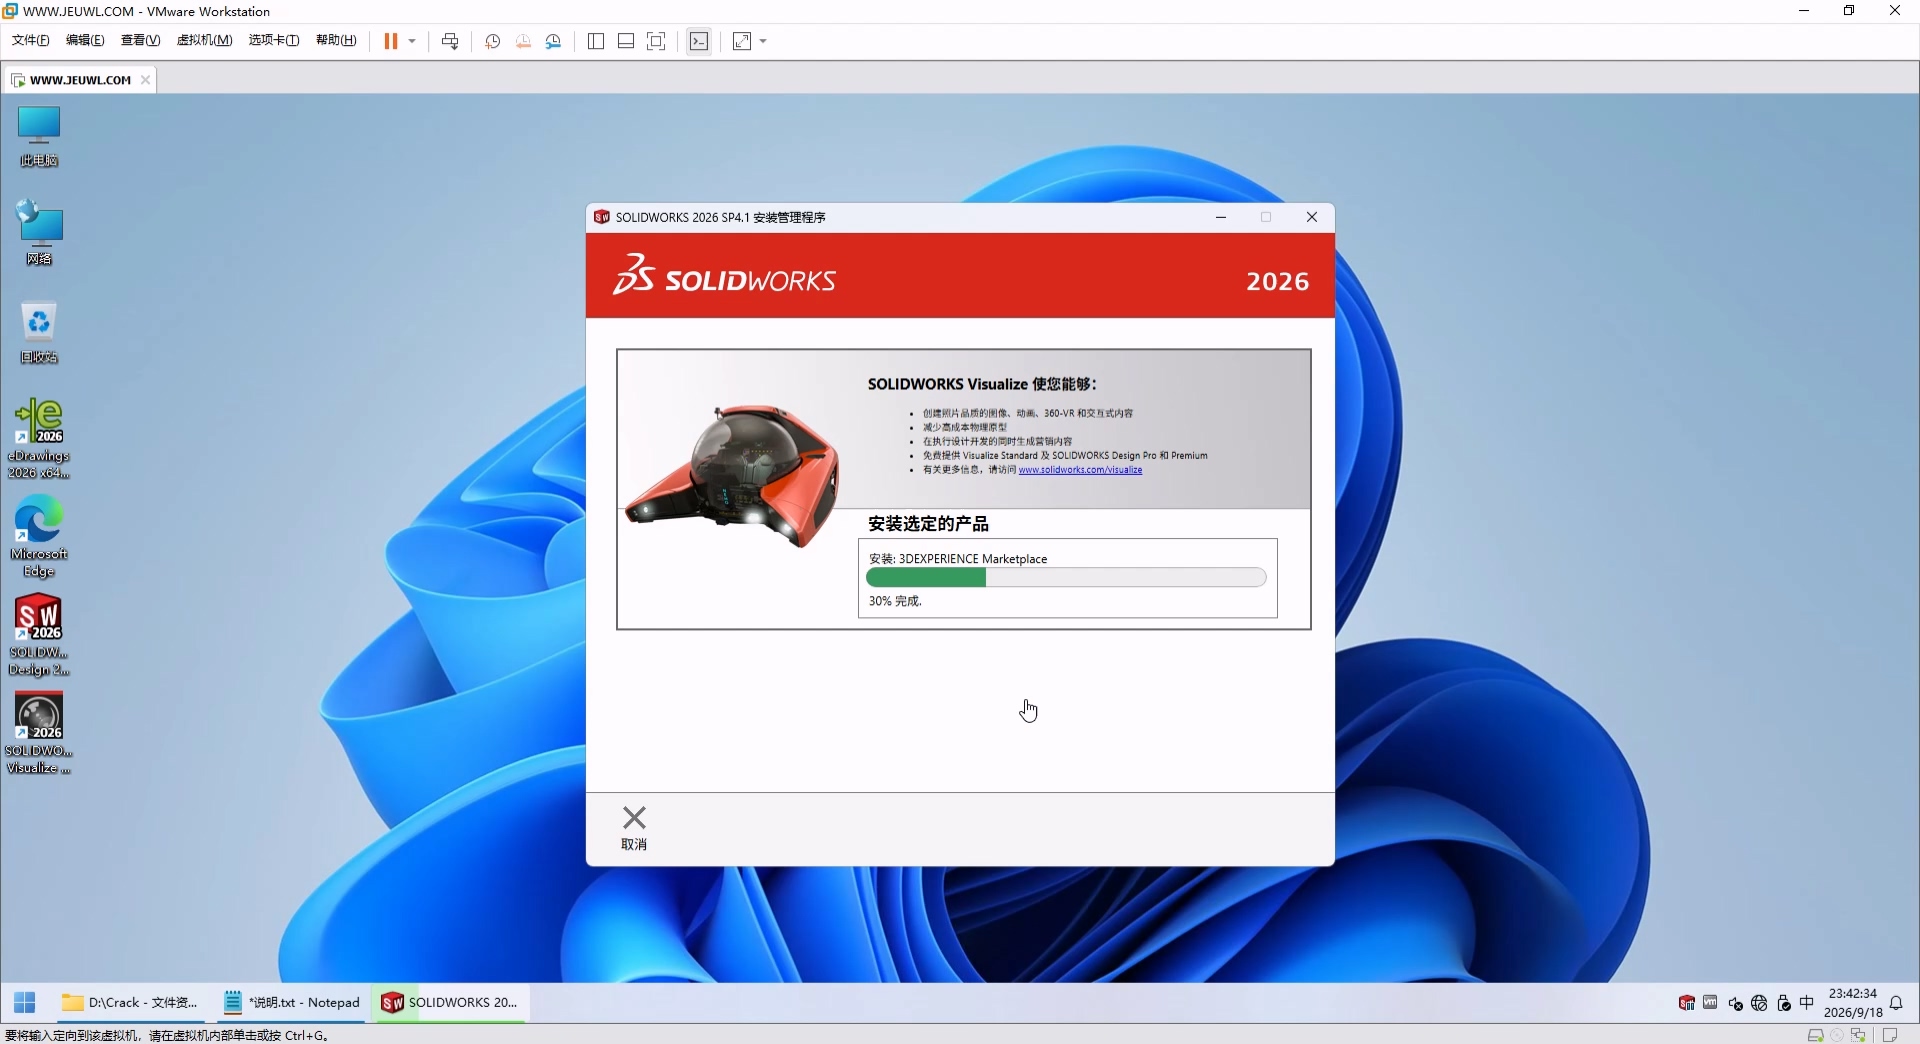The image size is (1920, 1044).
Task: Click the 网络 desktop icon
Action: point(39,232)
